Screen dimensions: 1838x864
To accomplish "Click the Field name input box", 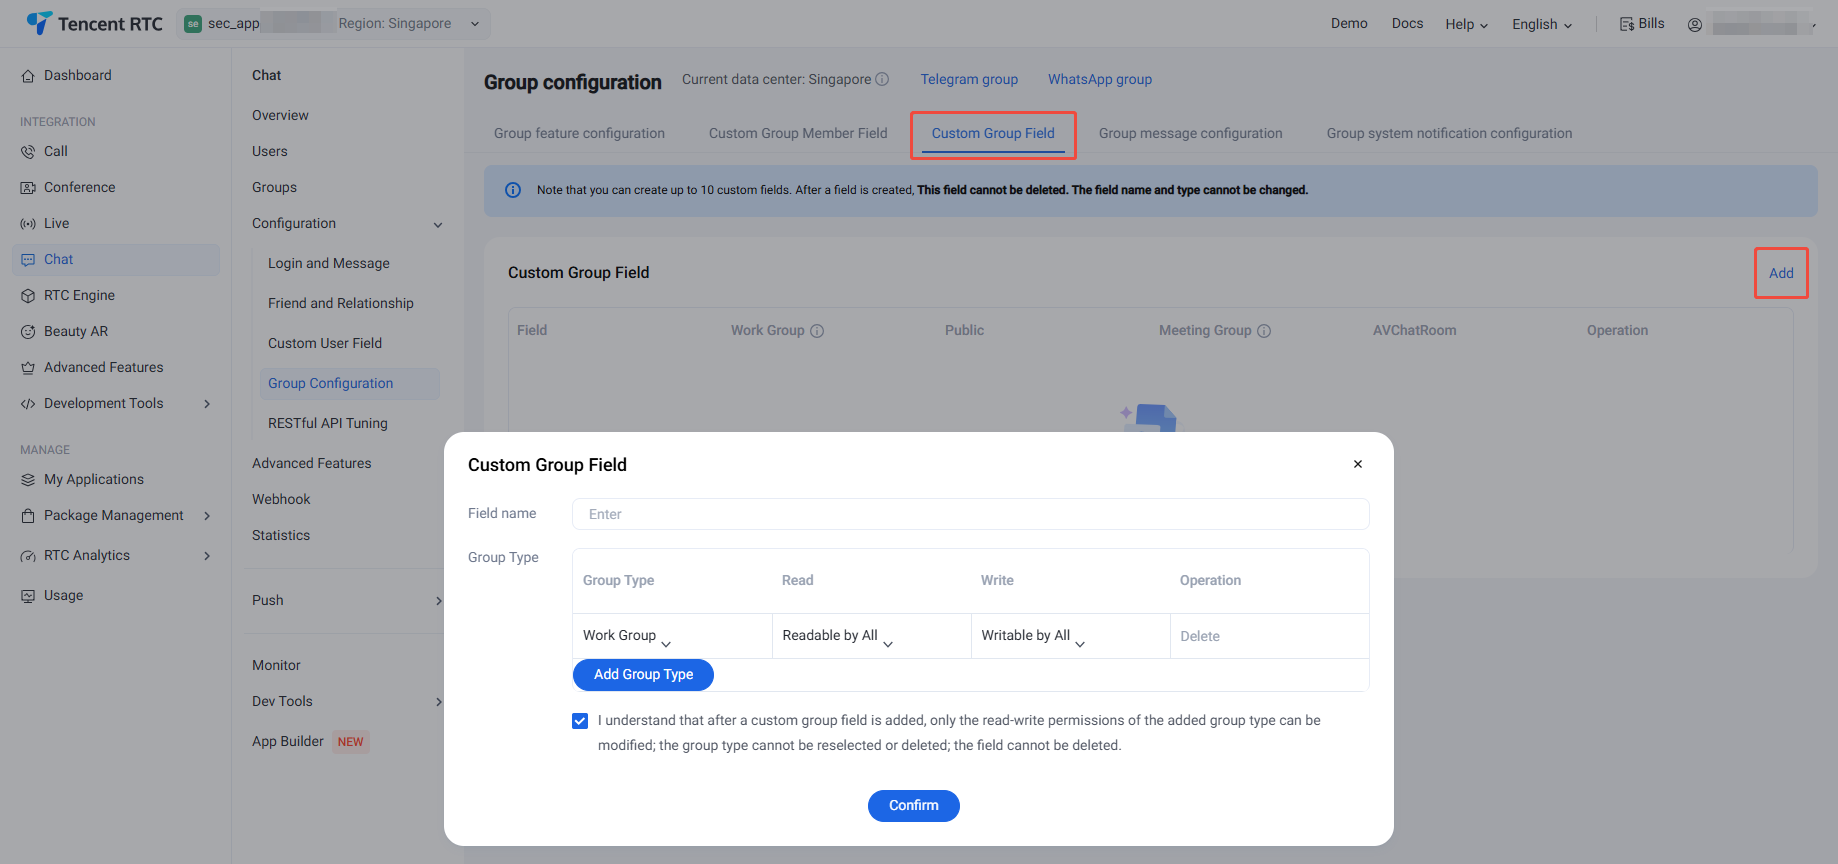I will tap(970, 514).
